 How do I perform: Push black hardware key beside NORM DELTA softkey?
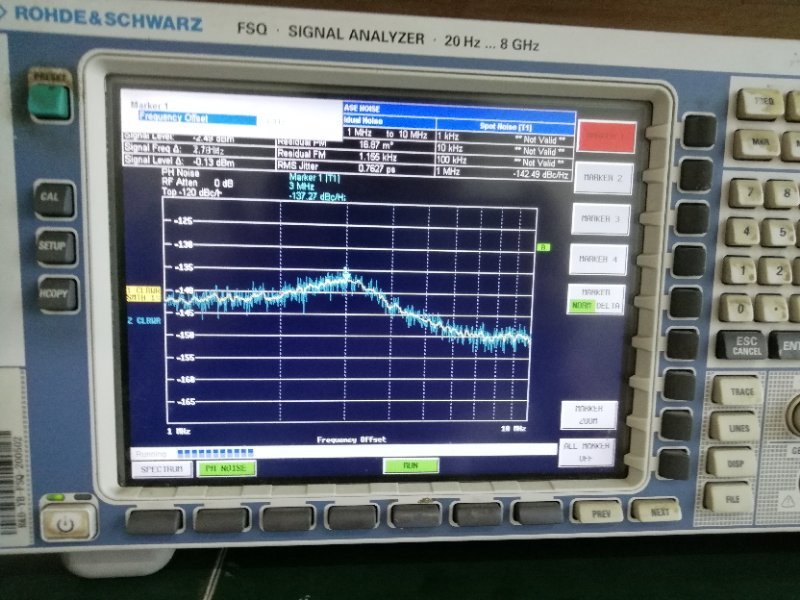coord(686,303)
